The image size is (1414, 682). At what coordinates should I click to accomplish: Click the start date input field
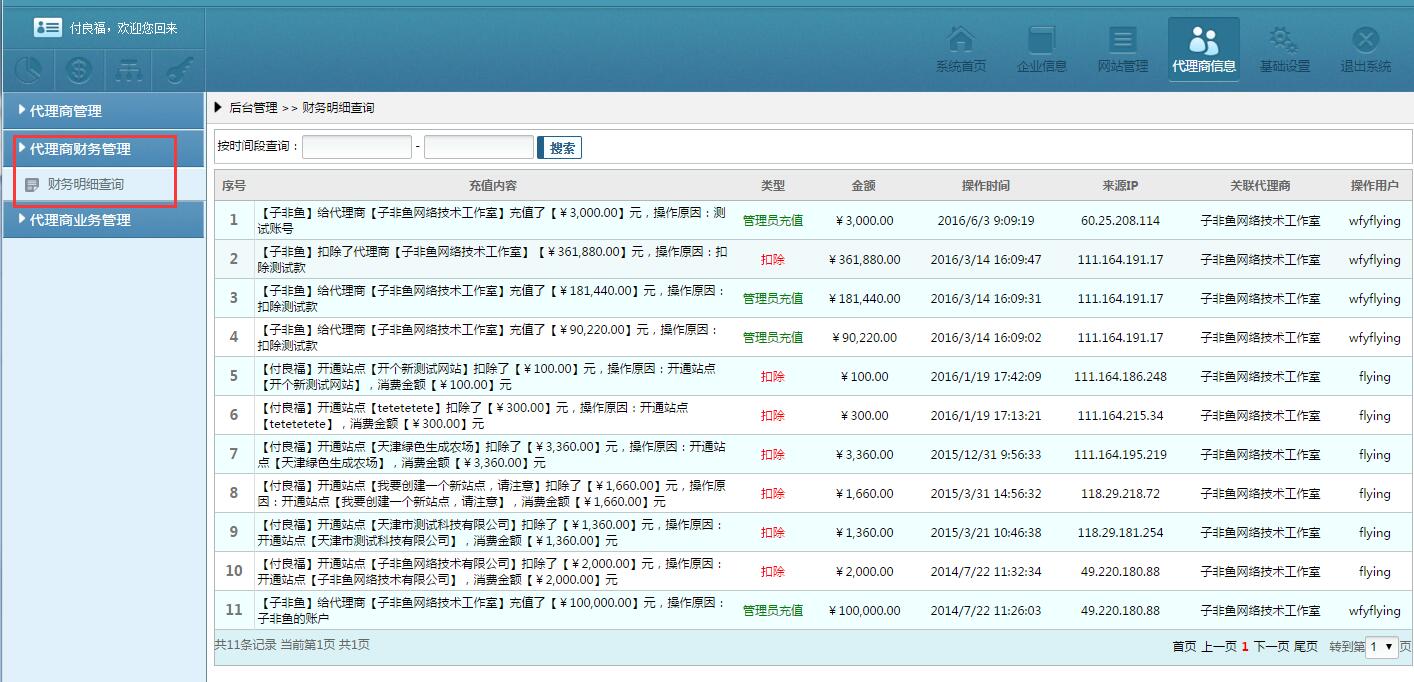pyautogui.click(x=357, y=147)
